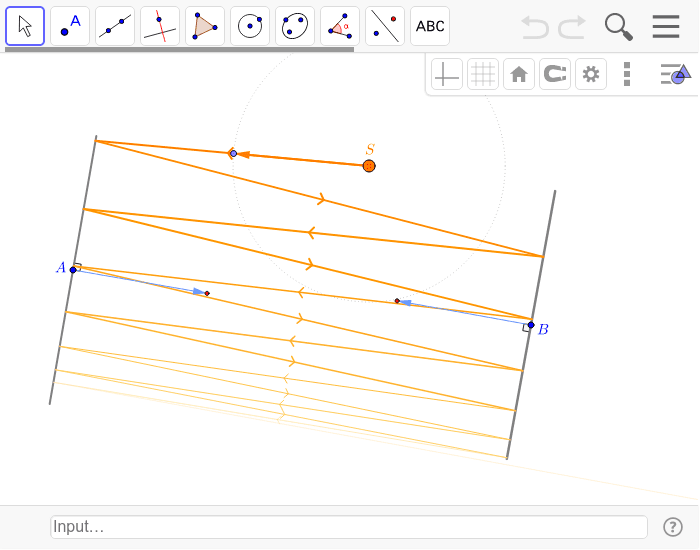Click the Redo arrow
This screenshot has height=550, width=700.
[572, 27]
